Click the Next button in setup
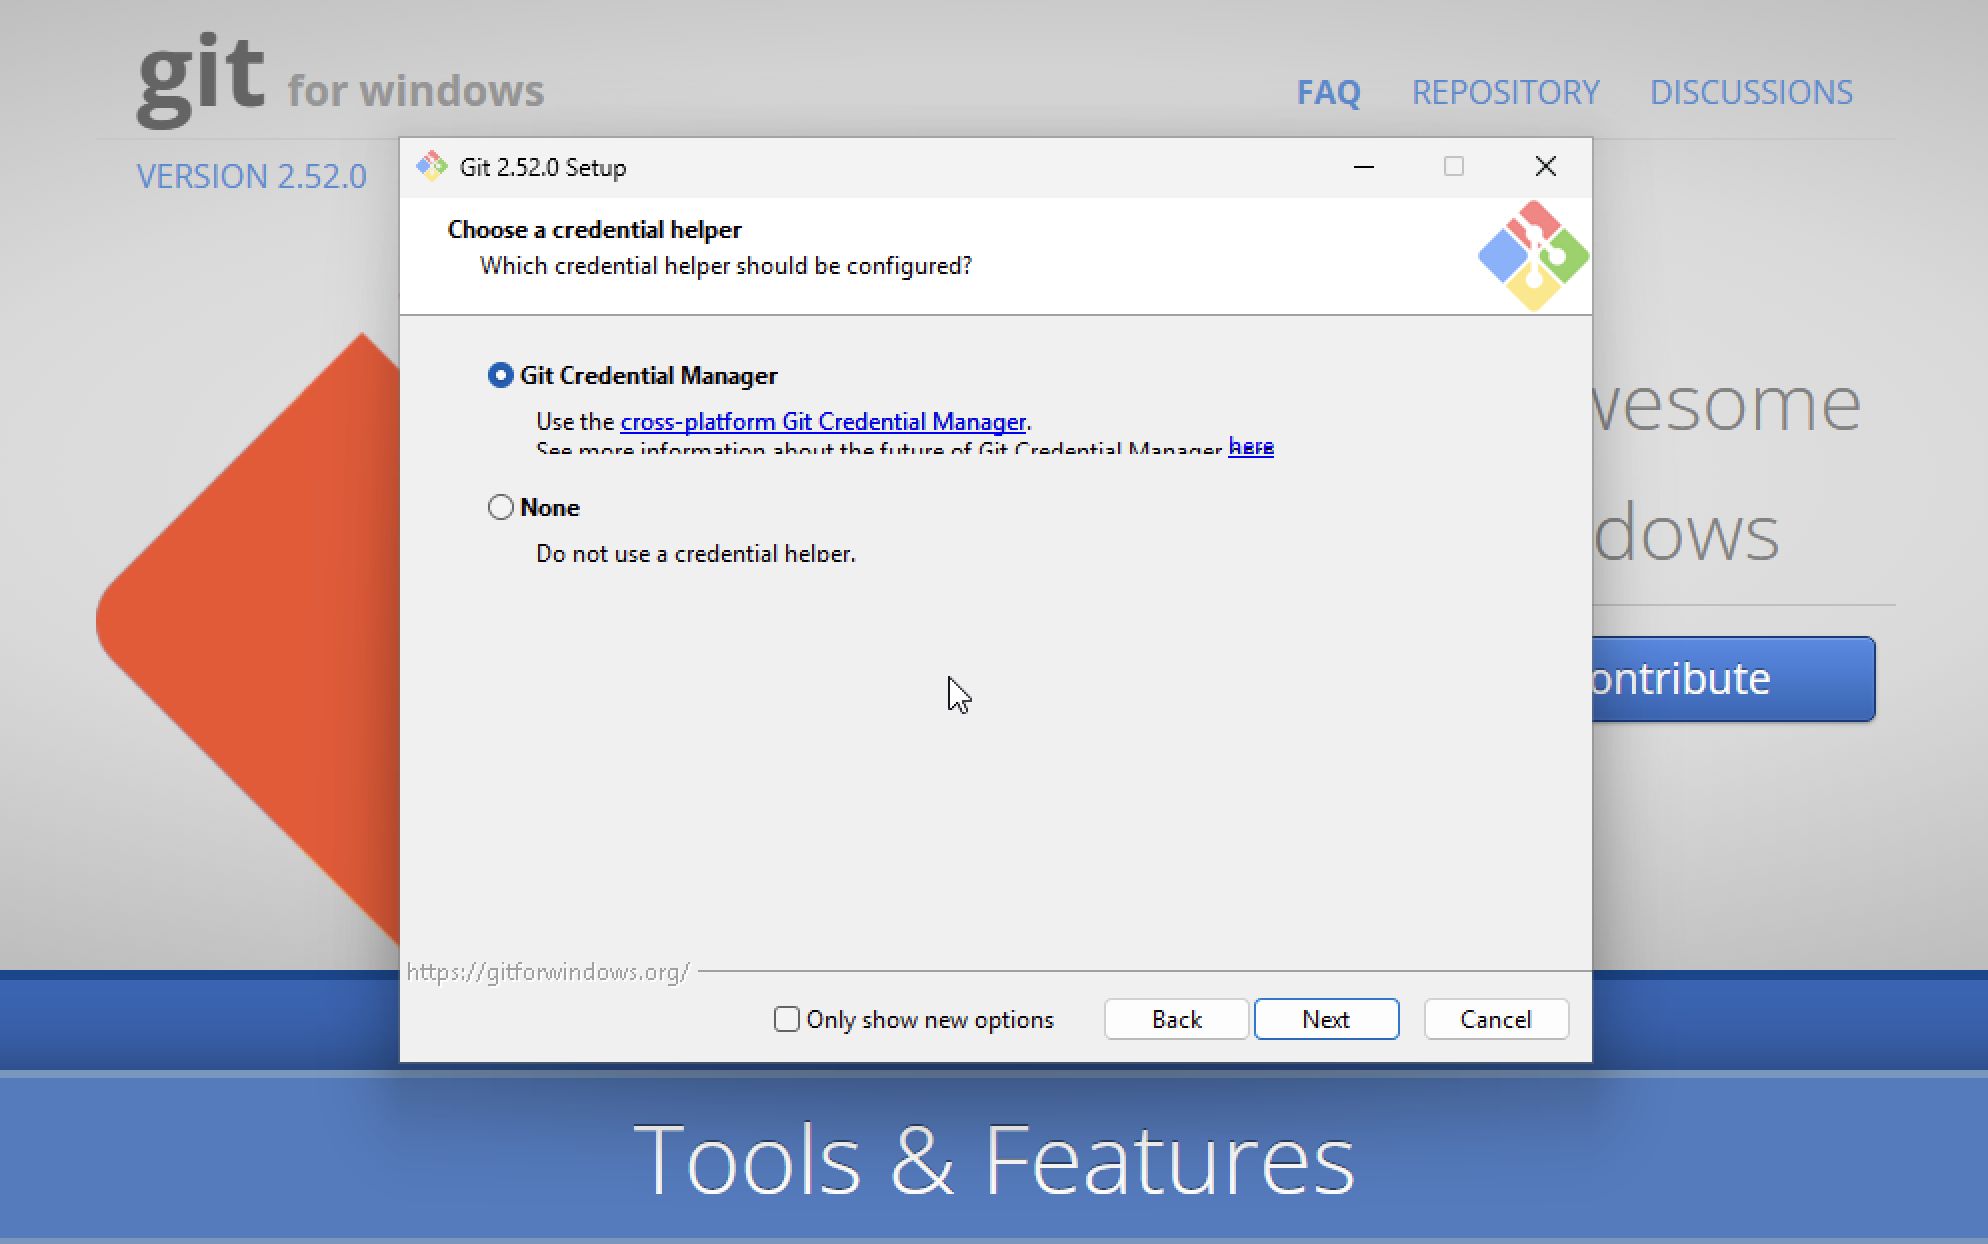 click(1326, 1019)
